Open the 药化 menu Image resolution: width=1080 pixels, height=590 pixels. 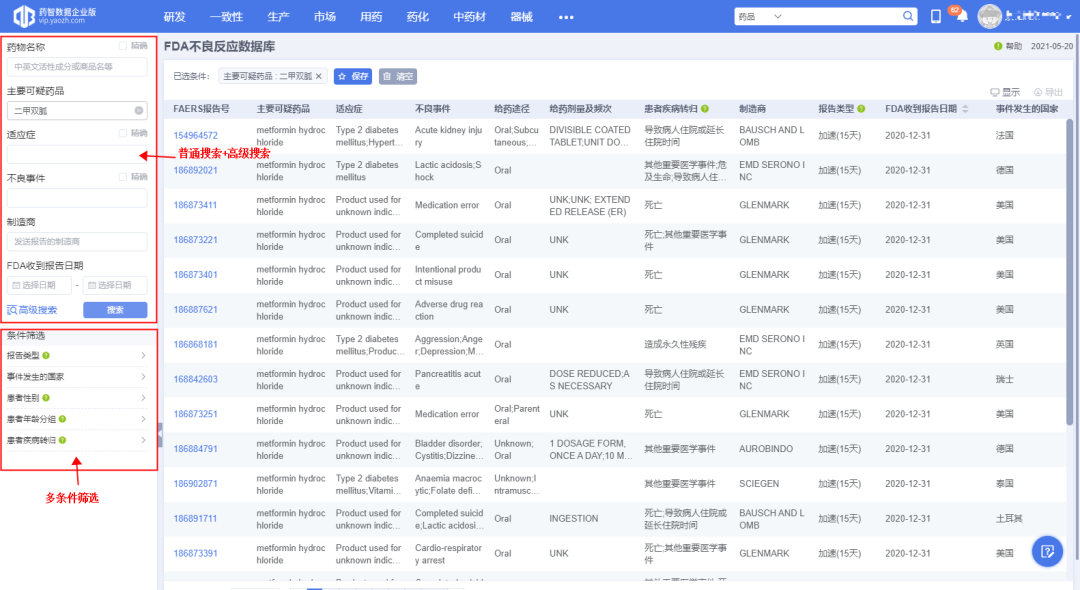click(x=417, y=17)
